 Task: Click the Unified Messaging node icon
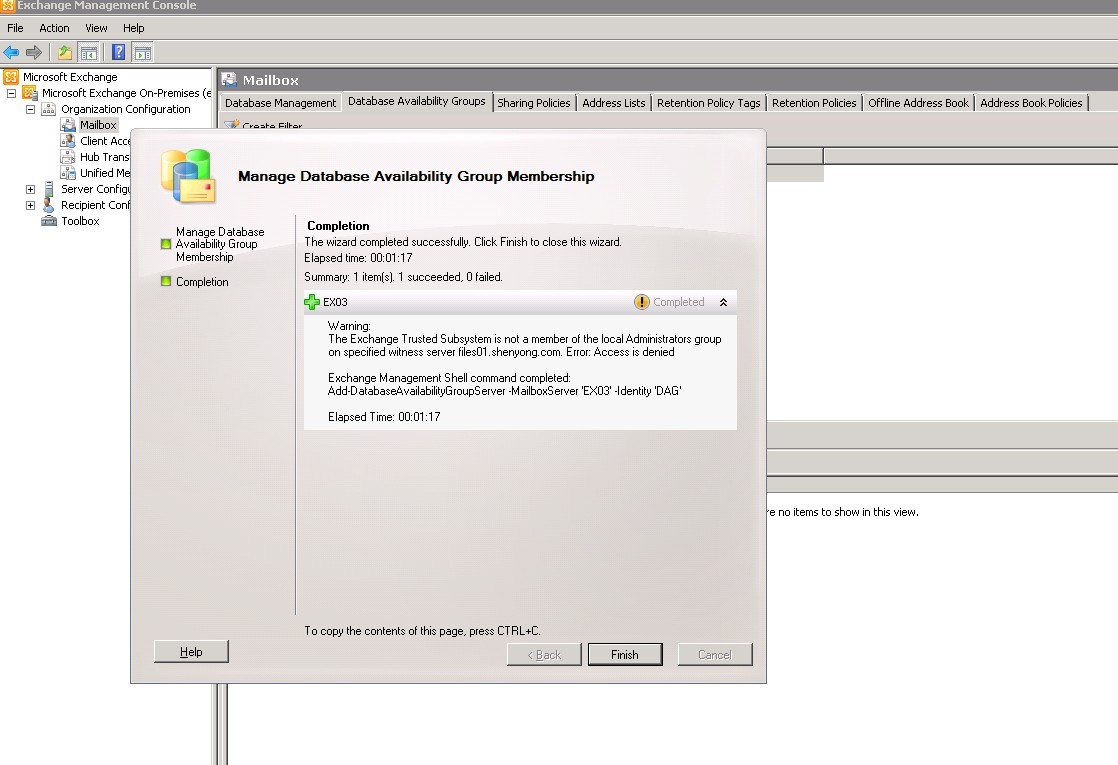coord(68,173)
